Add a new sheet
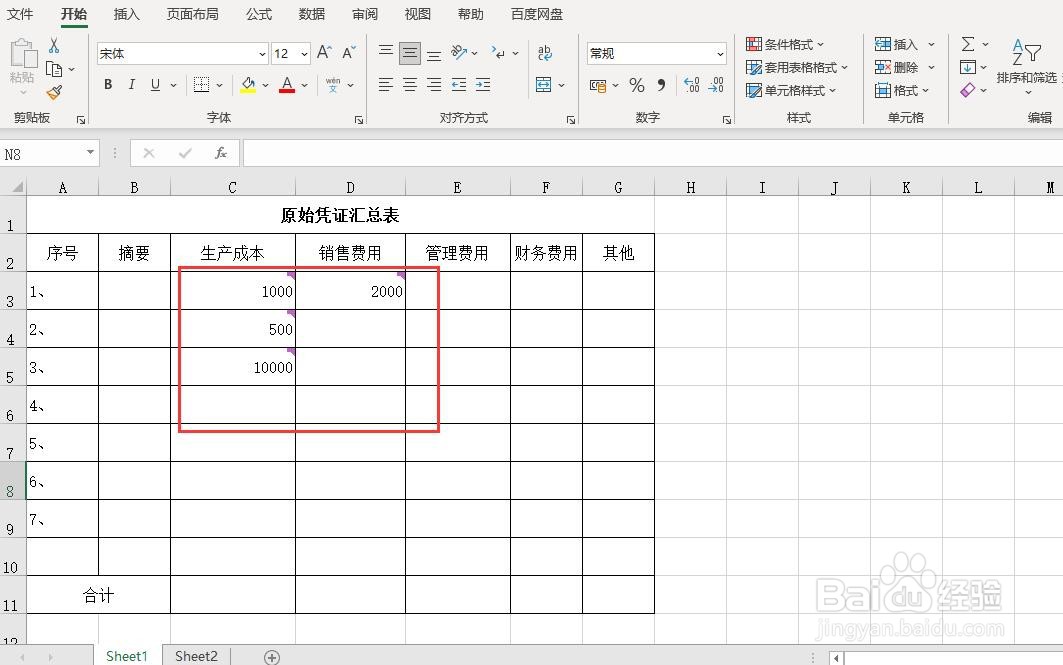The image size is (1063, 665). 272,657
